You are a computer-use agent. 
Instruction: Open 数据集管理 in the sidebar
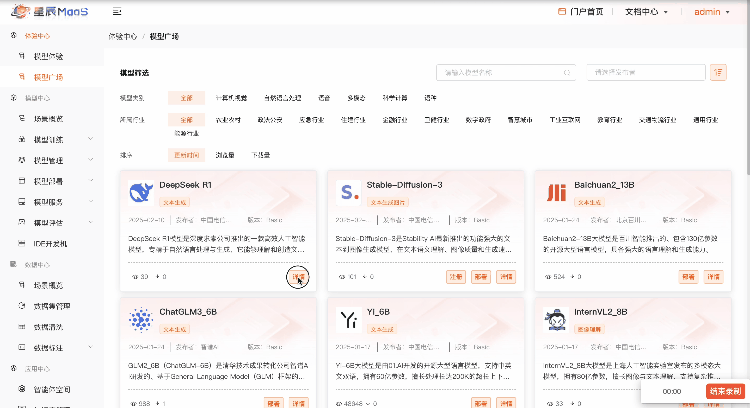pyautogui.click(x=52, y=306)
